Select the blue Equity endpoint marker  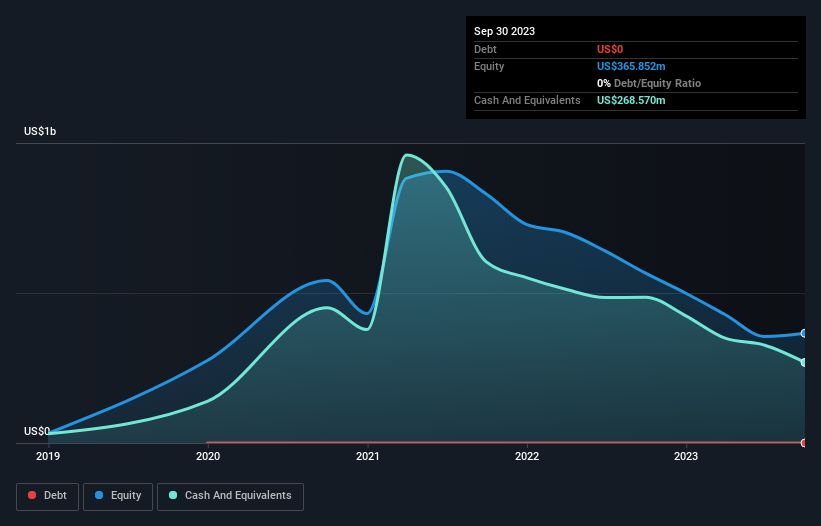tap(804, 333)
